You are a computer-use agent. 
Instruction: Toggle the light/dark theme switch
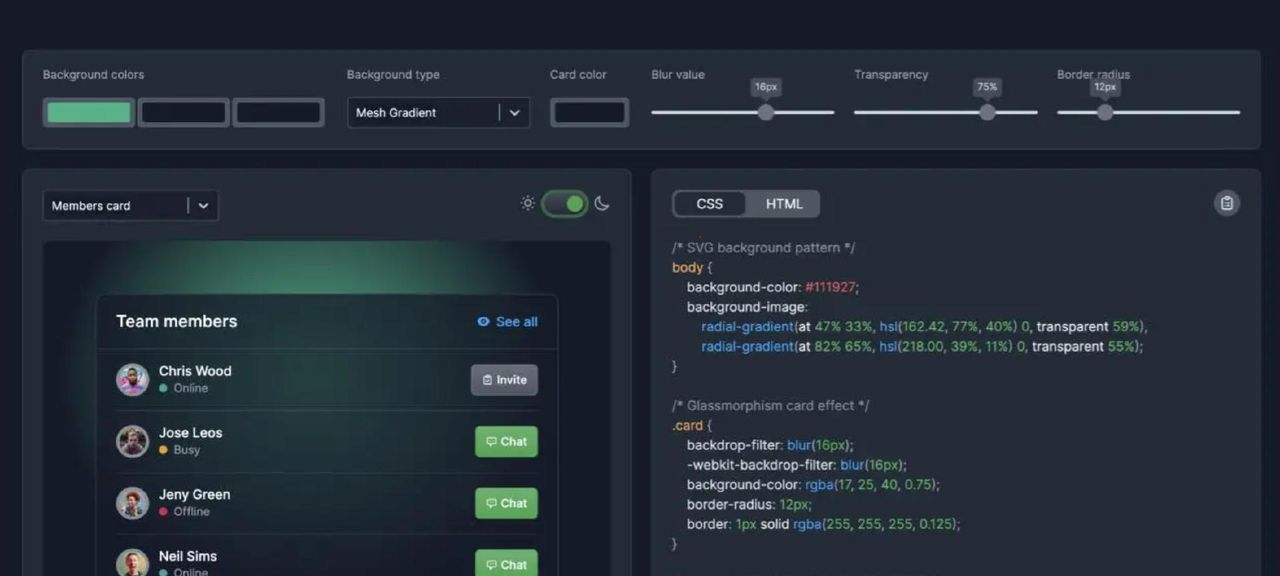point(565,204)
